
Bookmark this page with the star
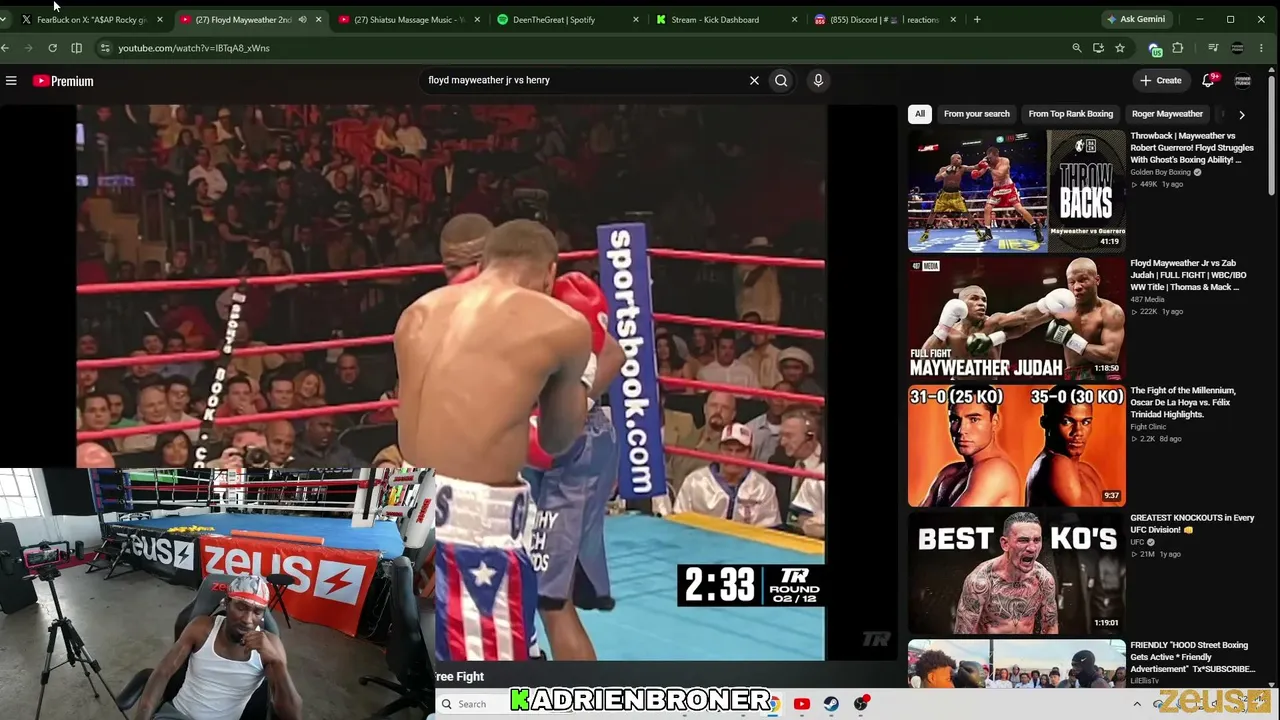coord(1120,48)
